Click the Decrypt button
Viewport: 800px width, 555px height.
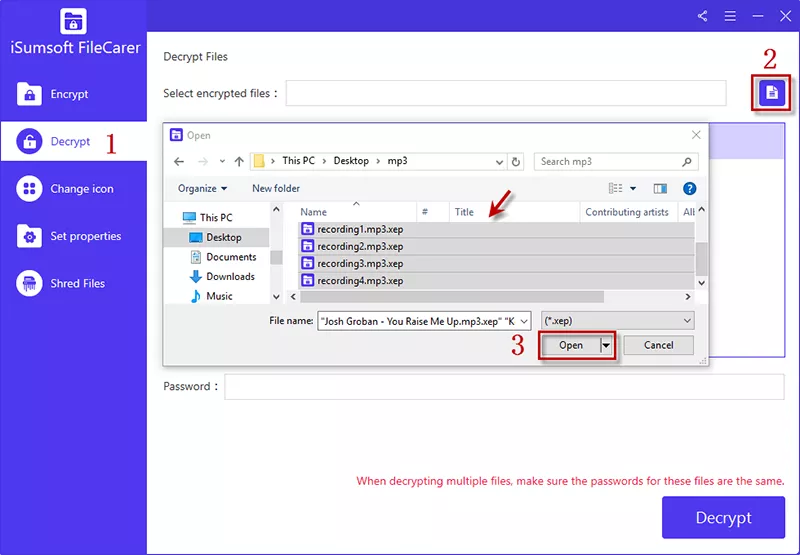click(x=723, y=518)
